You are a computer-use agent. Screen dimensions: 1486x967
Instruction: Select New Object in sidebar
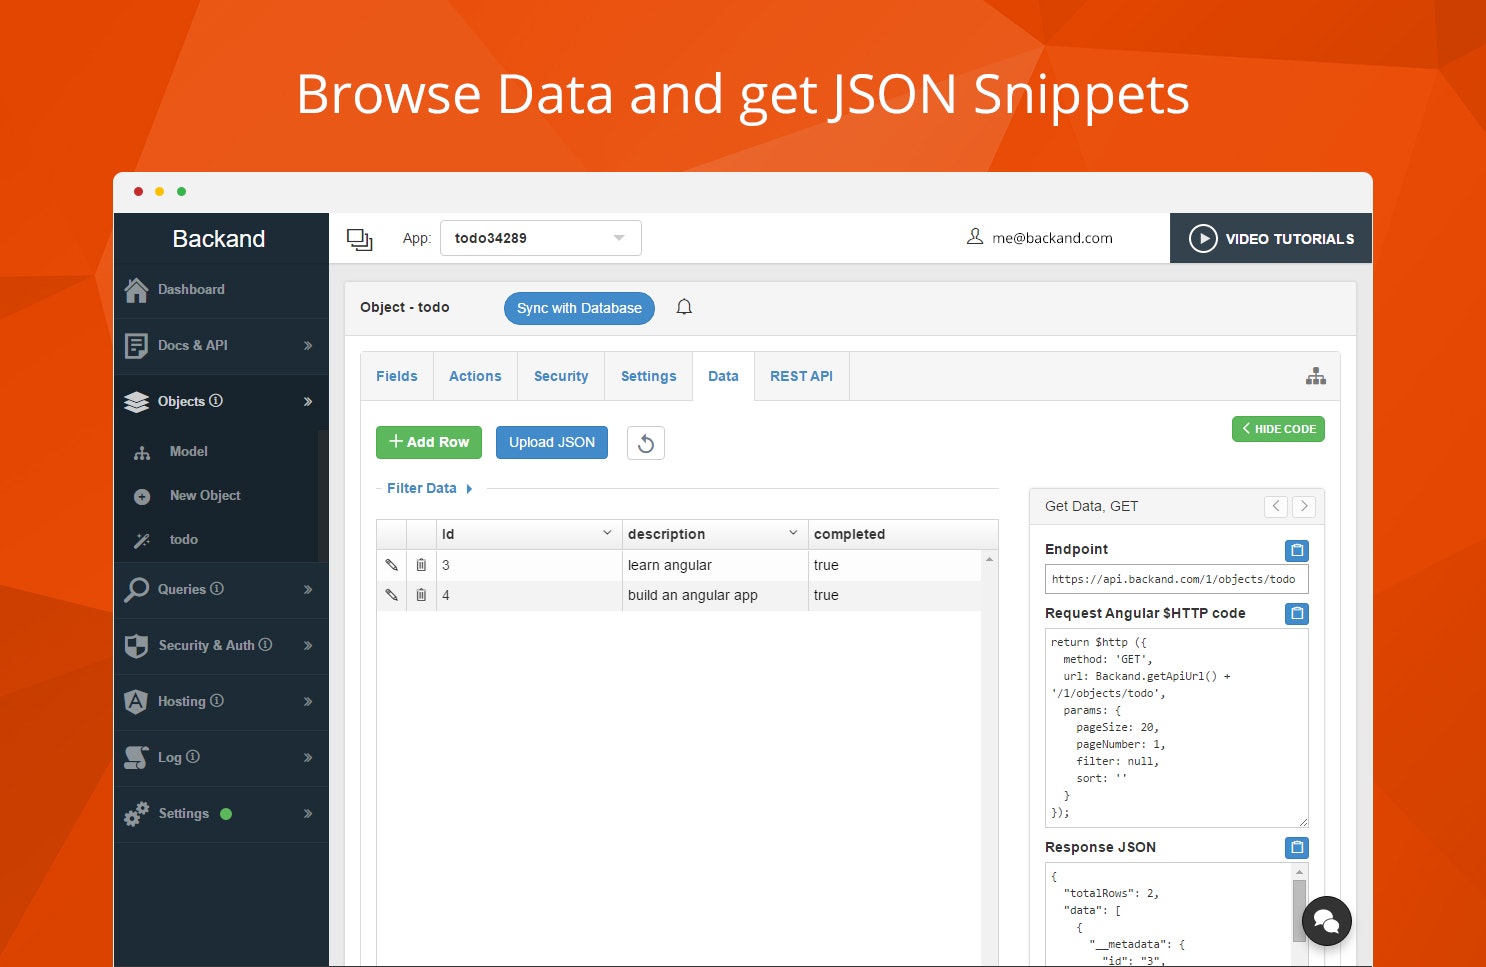(x=205, y=495)
